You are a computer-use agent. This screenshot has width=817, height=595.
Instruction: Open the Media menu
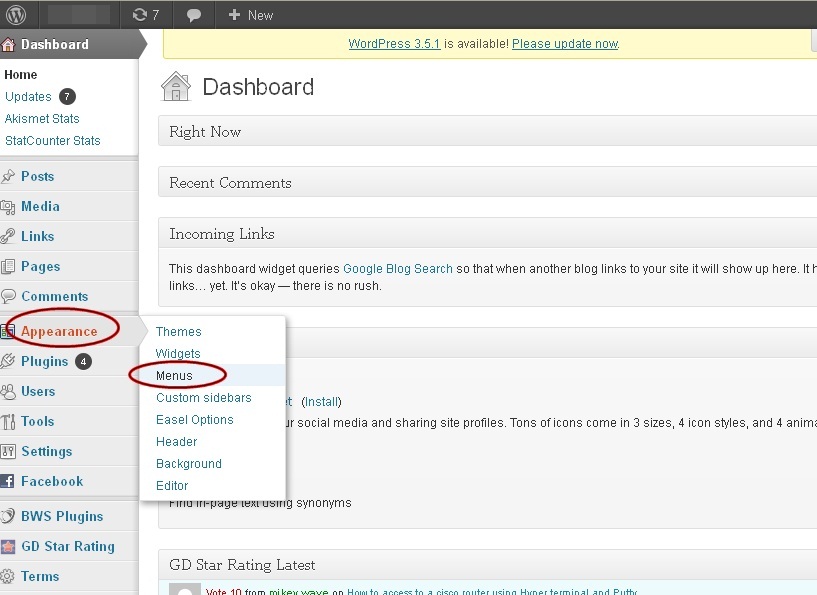pos(40,207)
